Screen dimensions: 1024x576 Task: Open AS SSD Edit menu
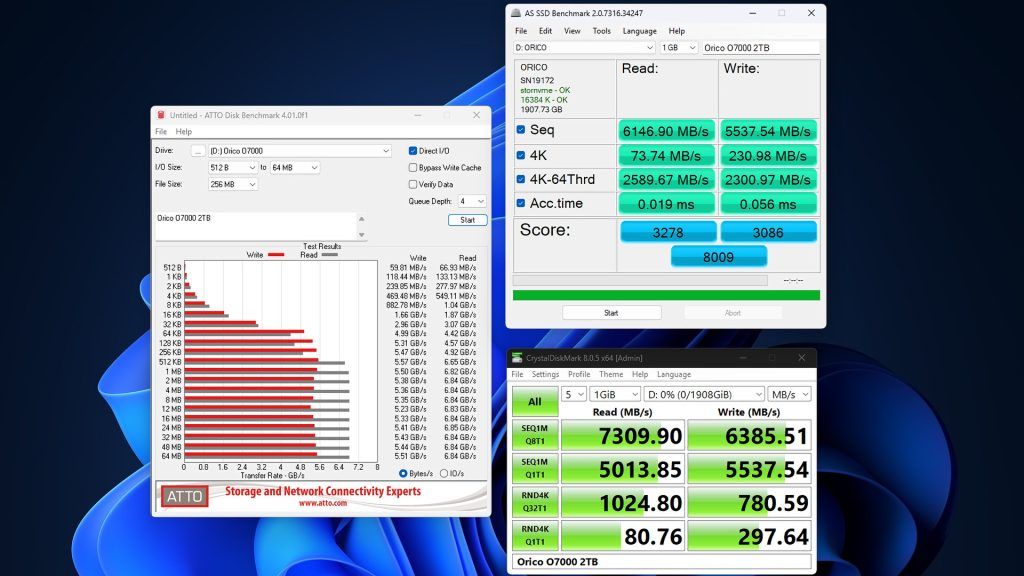[x=545, y=31]
